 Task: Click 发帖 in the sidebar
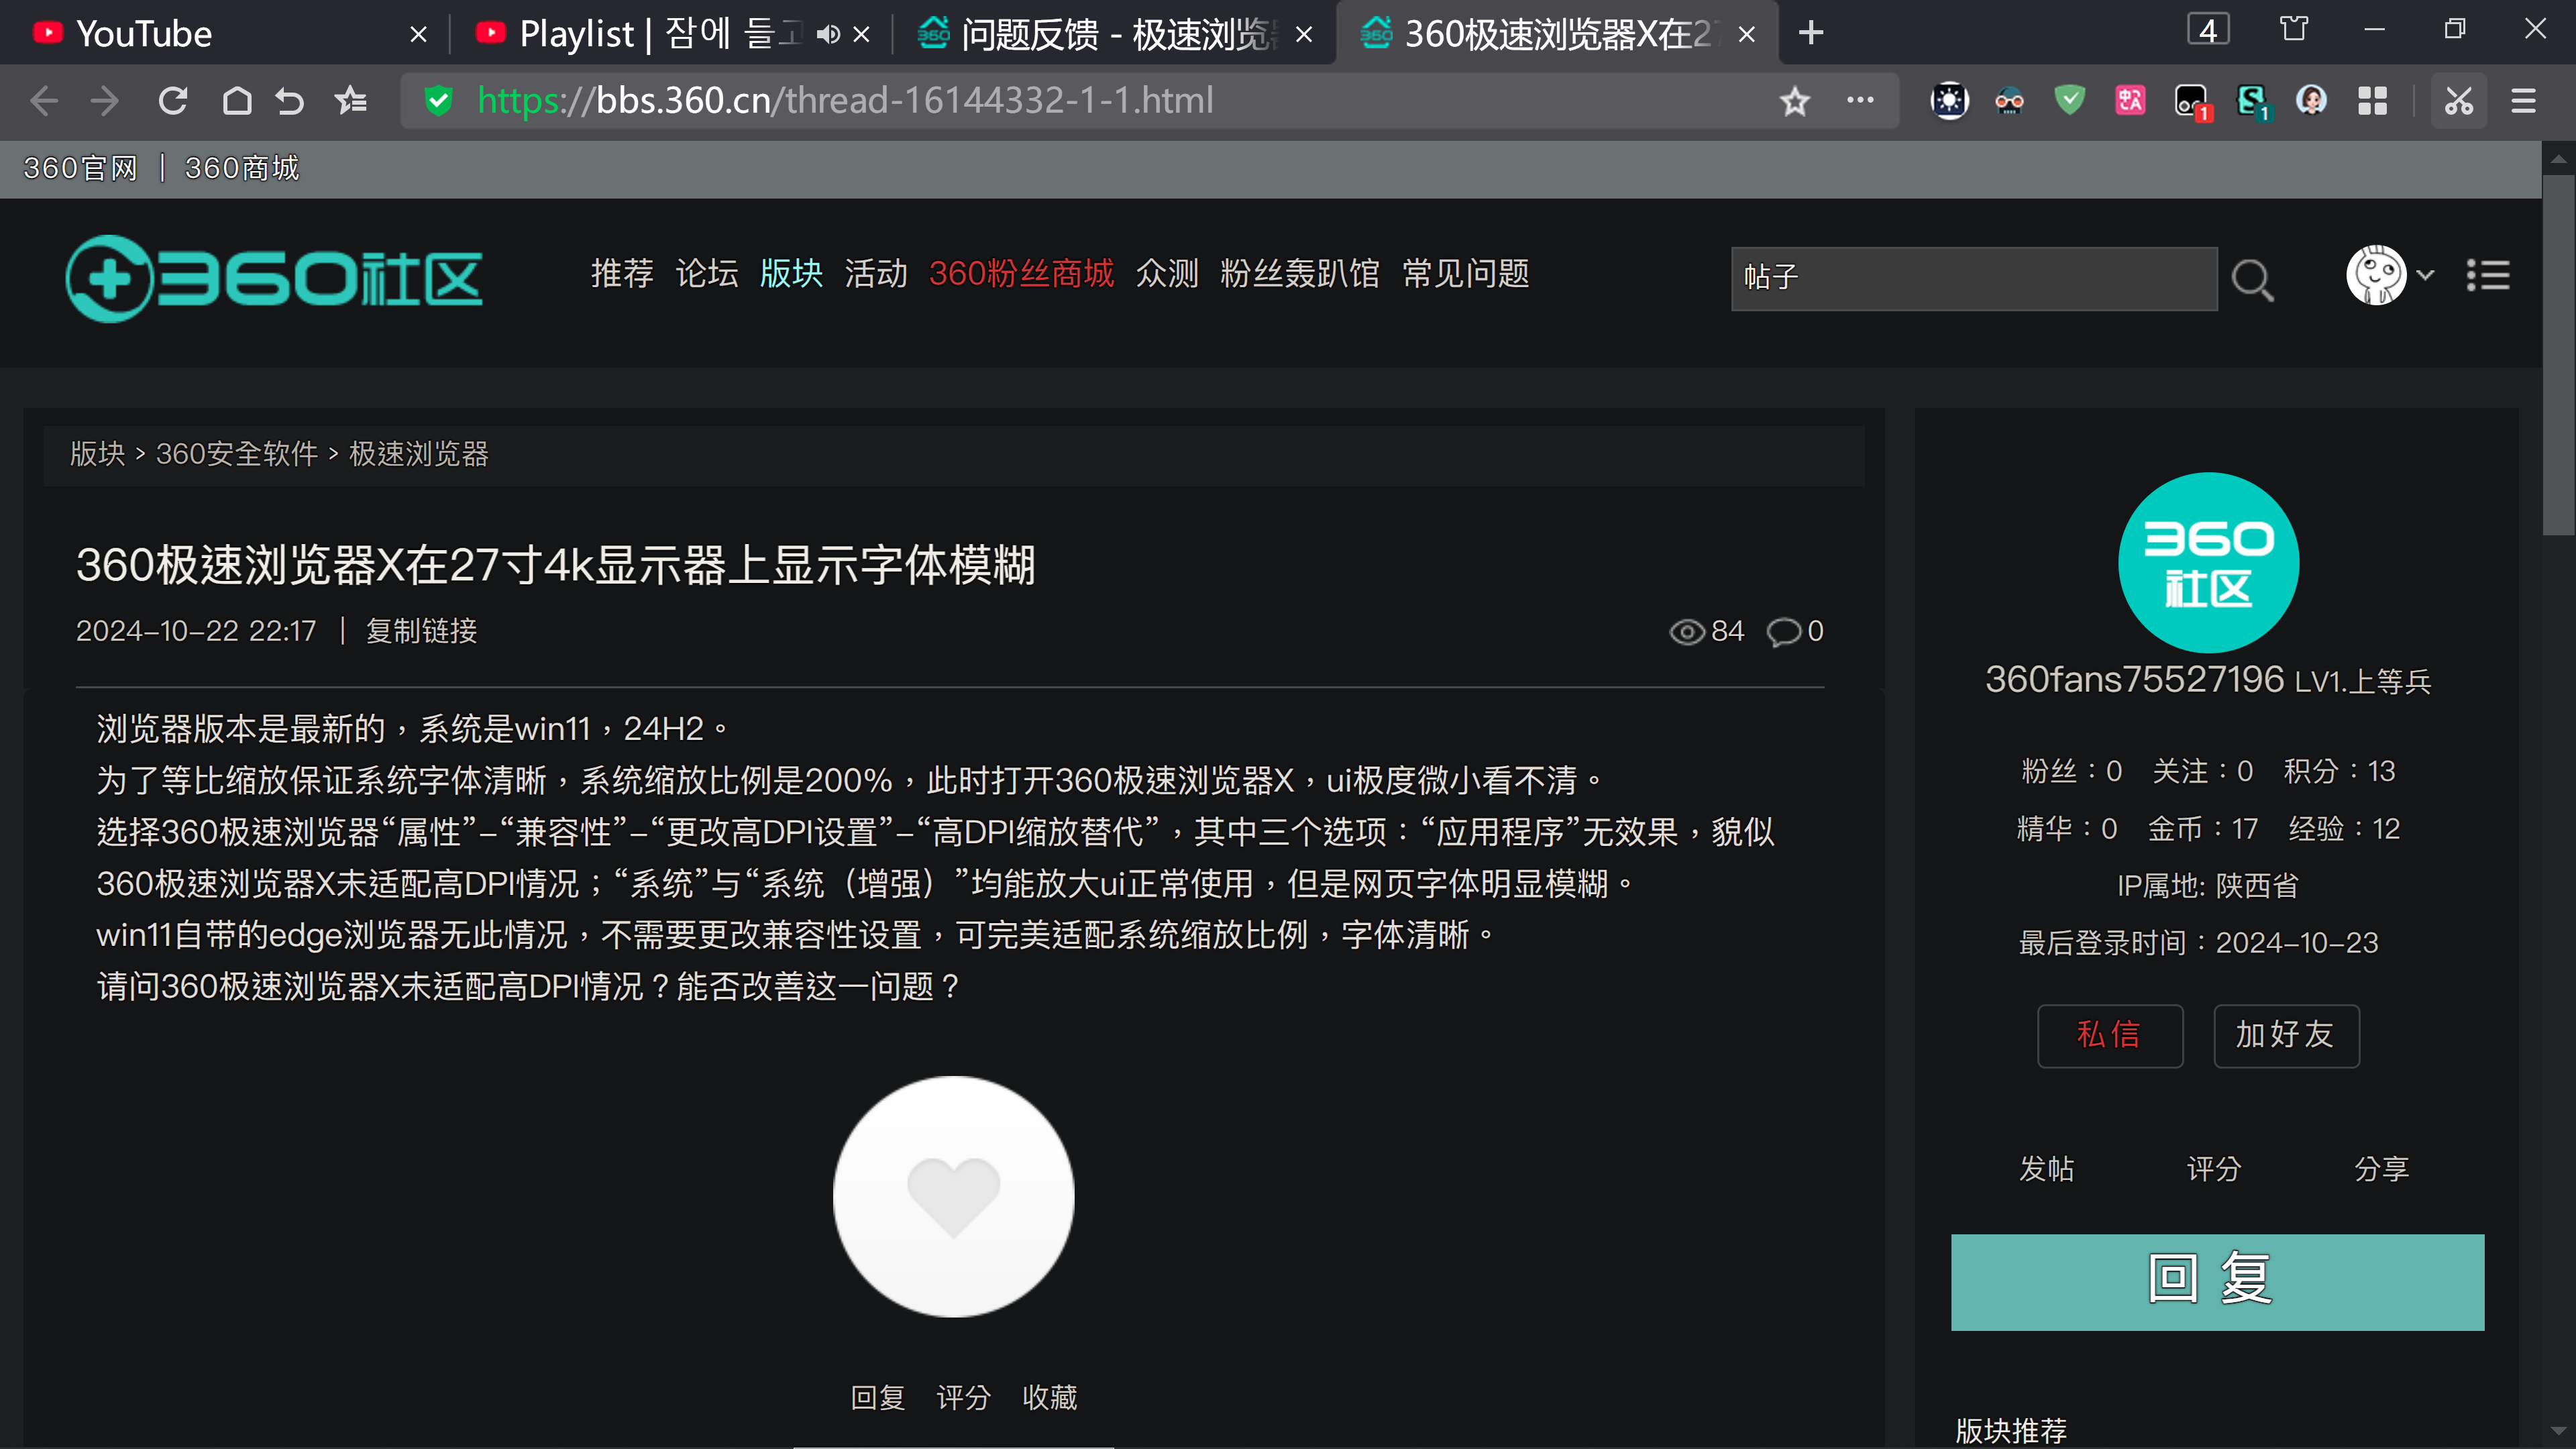click(2046, 1168)
